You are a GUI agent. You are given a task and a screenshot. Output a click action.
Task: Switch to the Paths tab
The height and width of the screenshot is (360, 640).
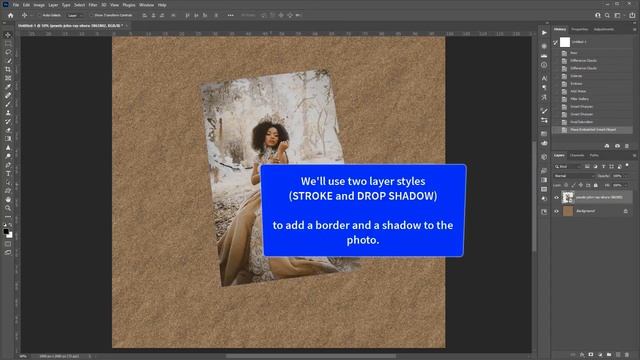click(x=594, y=156)
